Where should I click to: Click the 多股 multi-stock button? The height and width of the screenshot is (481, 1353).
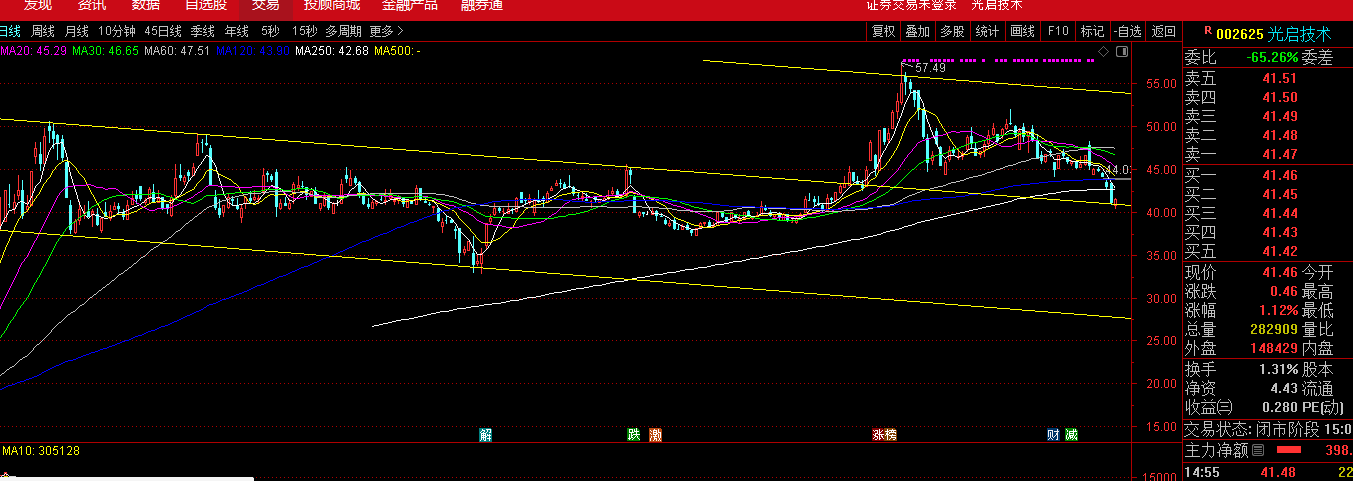point(952,32)
